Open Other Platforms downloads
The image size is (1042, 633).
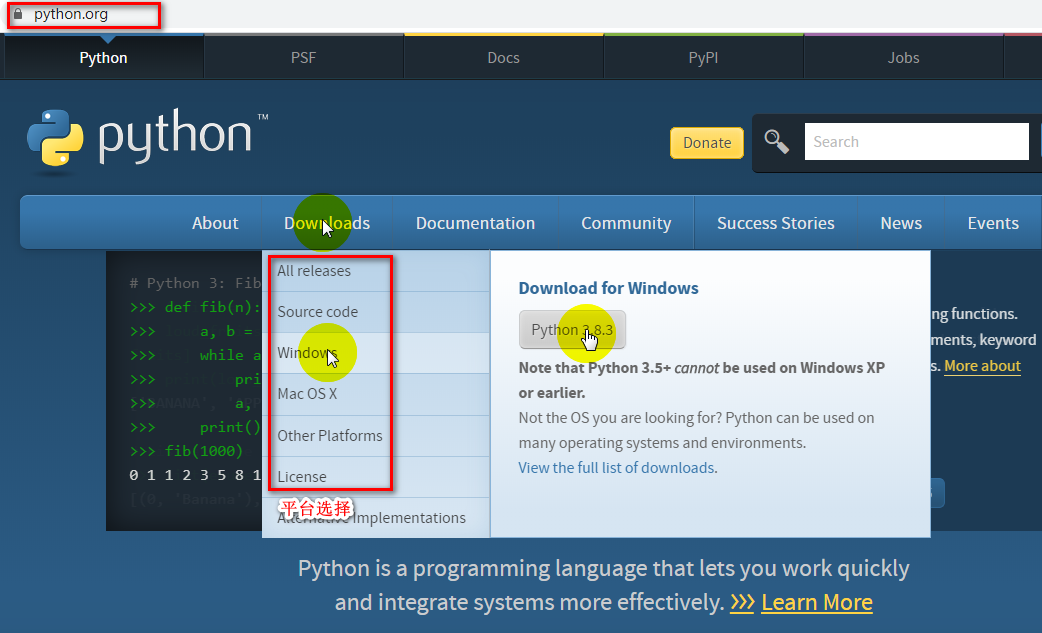[x=330, y=435]
